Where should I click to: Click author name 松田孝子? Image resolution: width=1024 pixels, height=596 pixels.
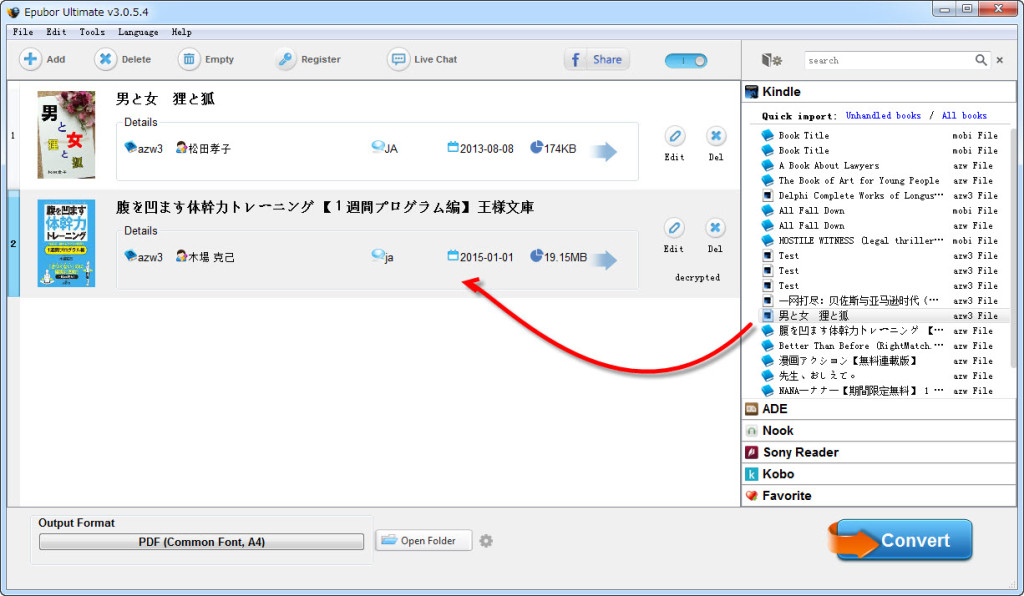[209, 149]
